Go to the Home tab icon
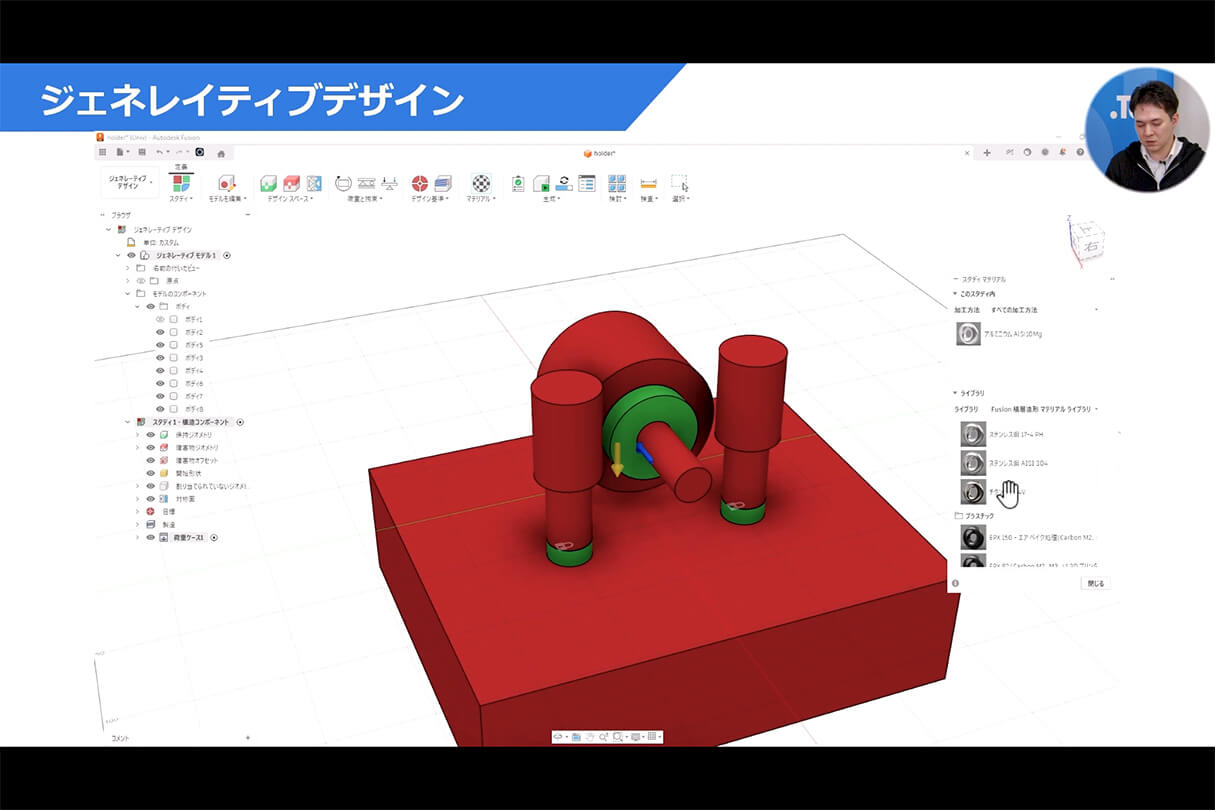 click(x=220, y=153)
